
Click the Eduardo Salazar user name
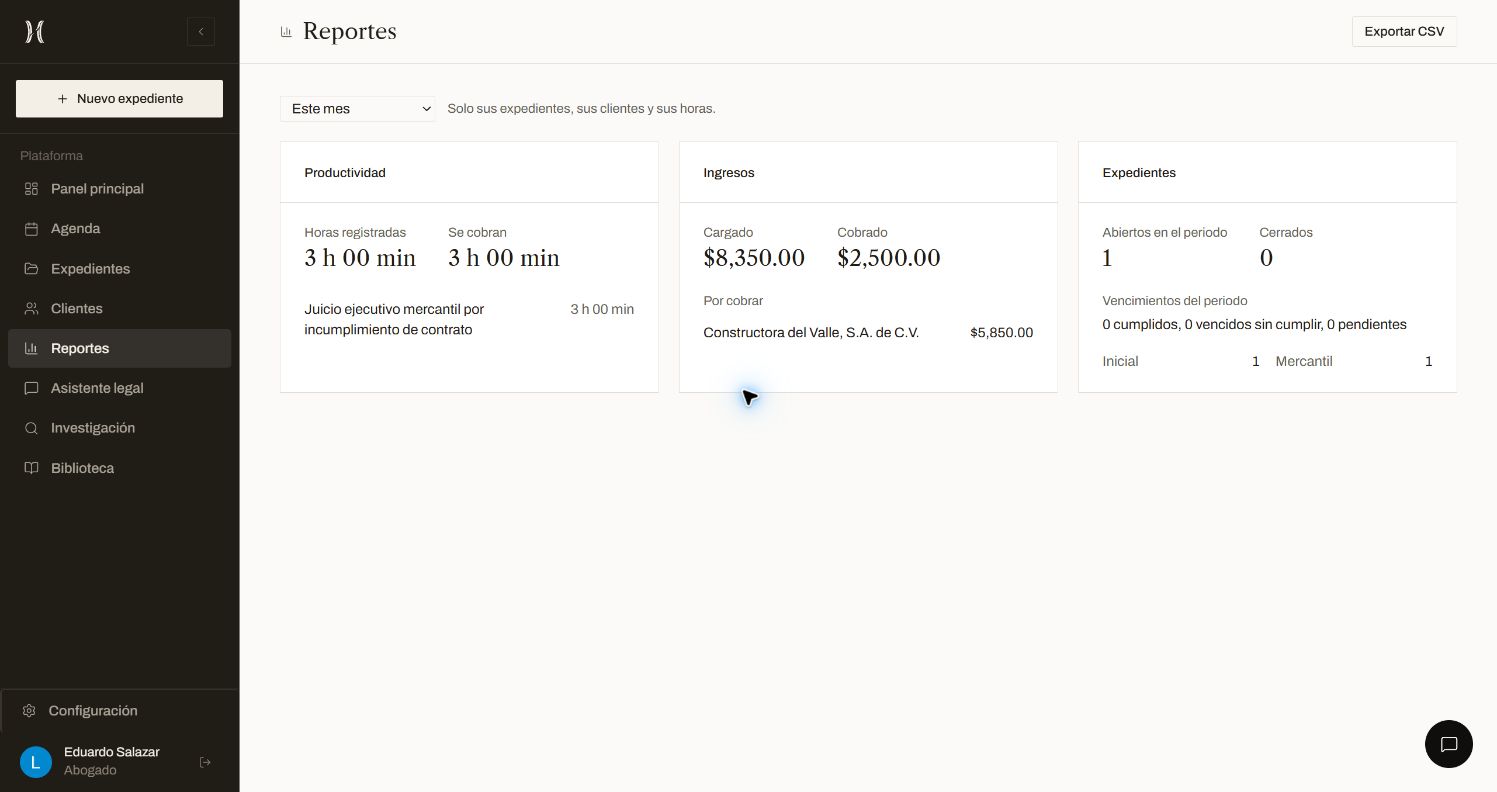pyautogui.click(x=112, y=752)
